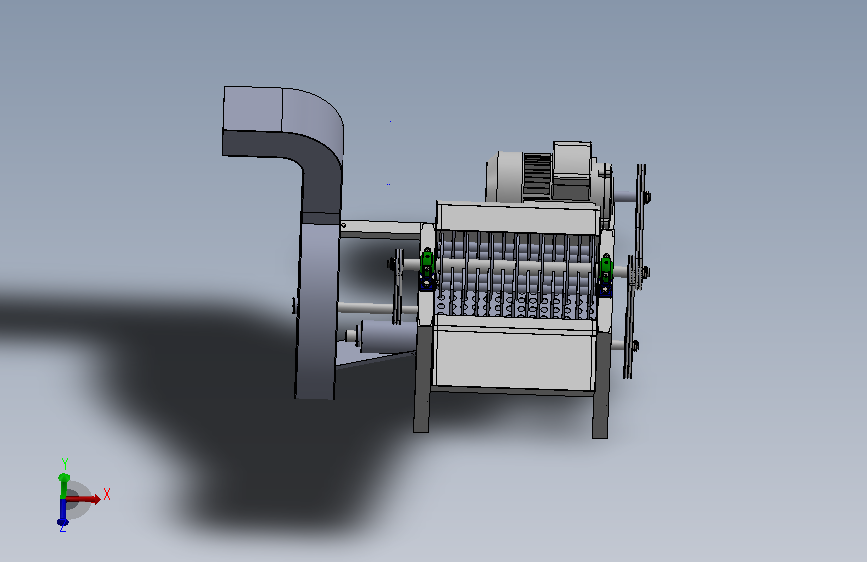The image size is (867, 562).
Task: Select the left green bearing housing
Action: 427,264
